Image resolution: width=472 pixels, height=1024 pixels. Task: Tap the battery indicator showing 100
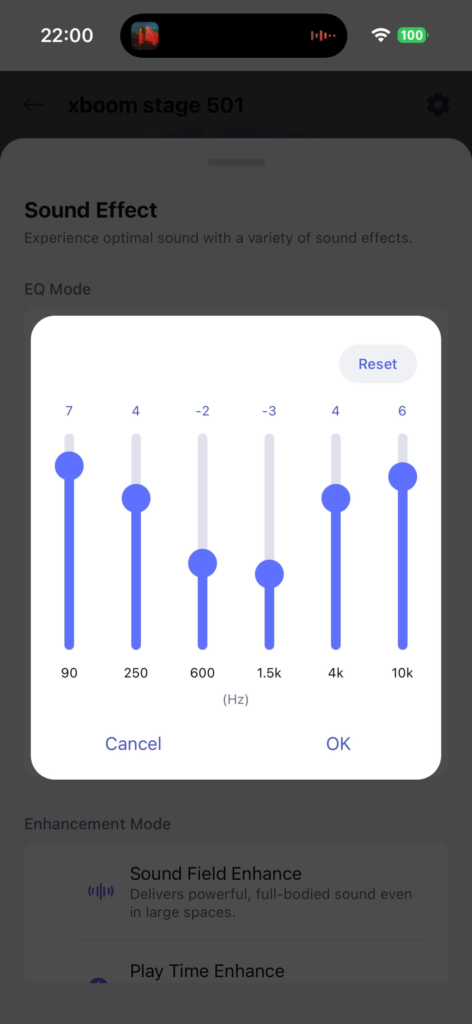[413, 35]
